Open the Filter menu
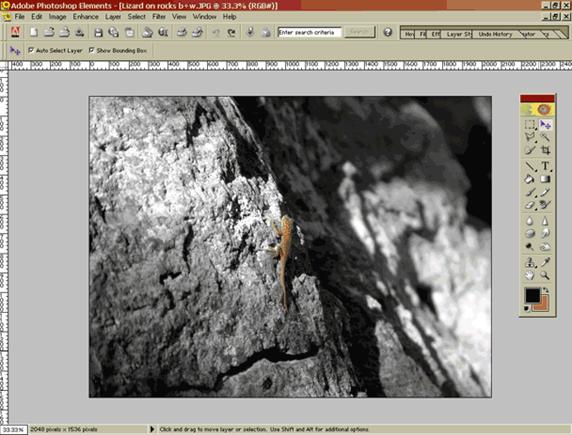Image resolution: width=572 pixels, height=435 pixels. [159, 17]
